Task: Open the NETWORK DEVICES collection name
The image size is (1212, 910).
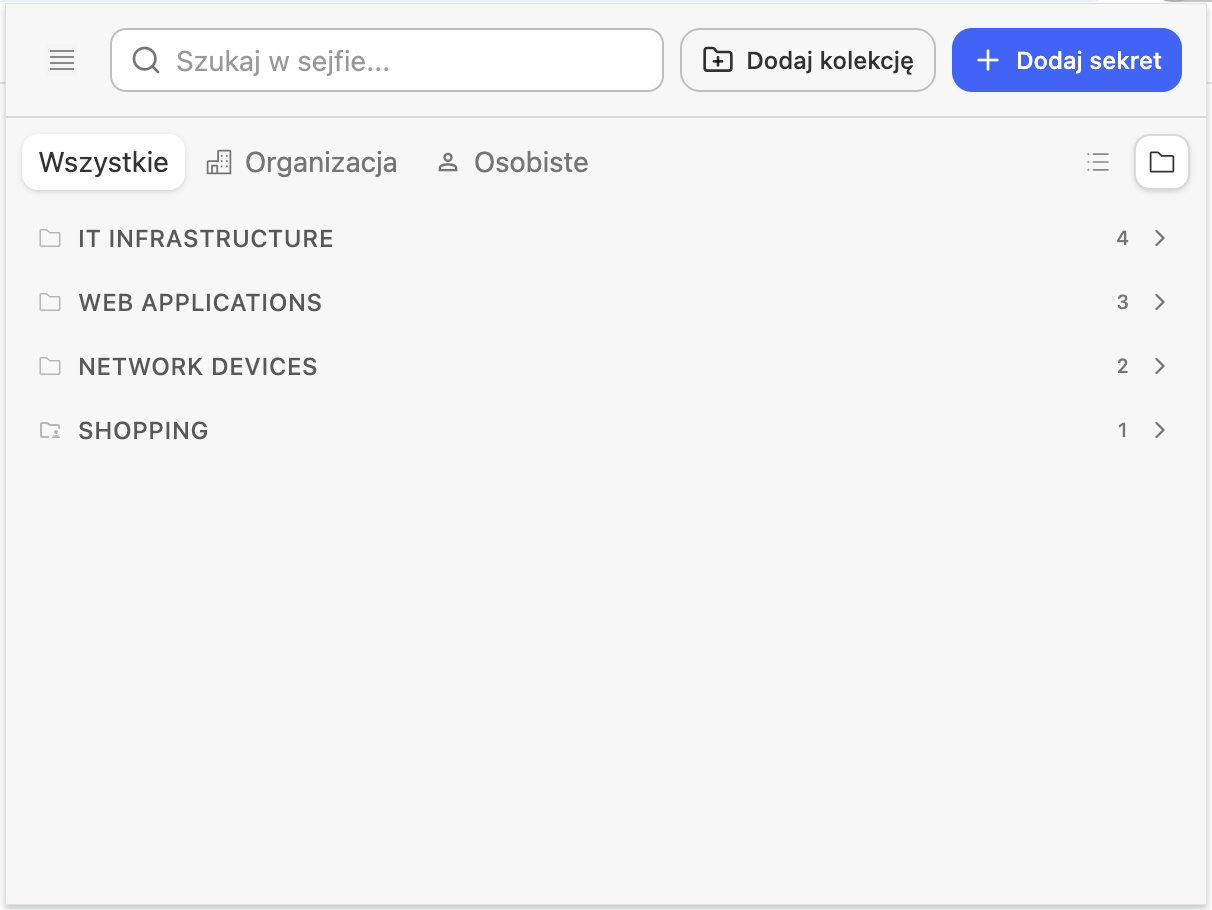Action: [198, 367]
